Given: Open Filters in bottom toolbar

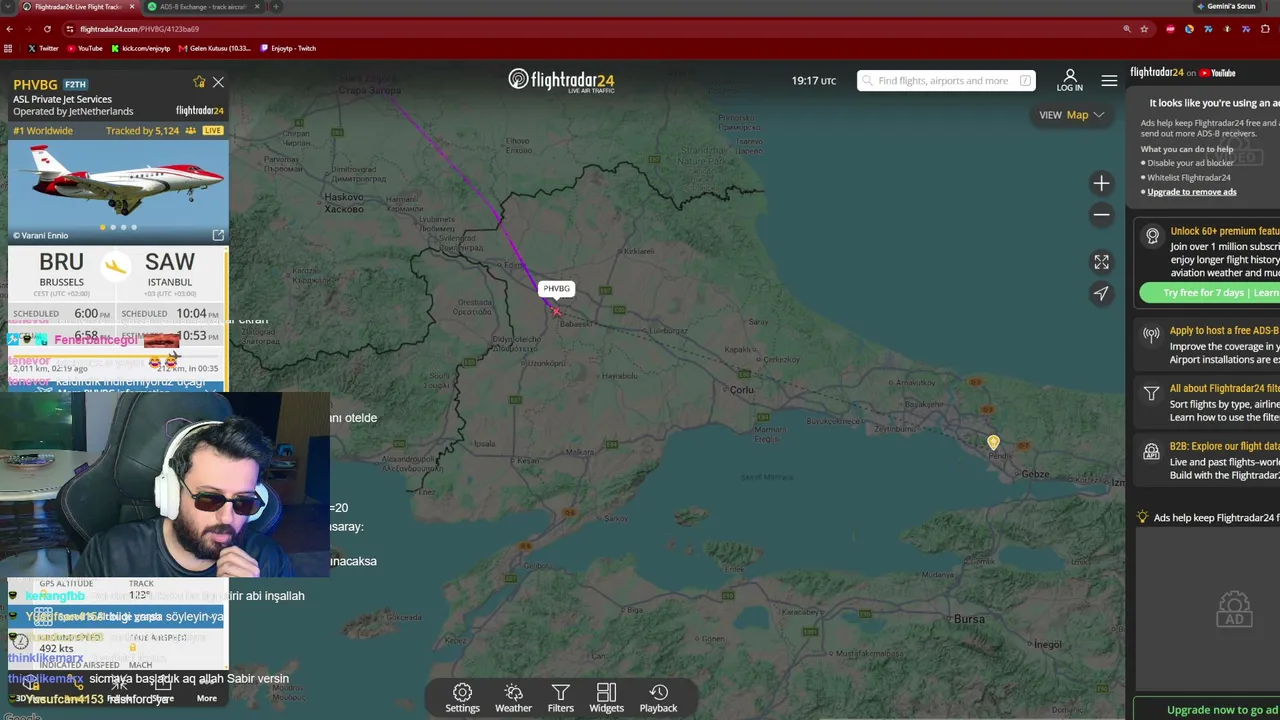Looking at the screenshot, I should pyautogui.click(x=561, y=698).
